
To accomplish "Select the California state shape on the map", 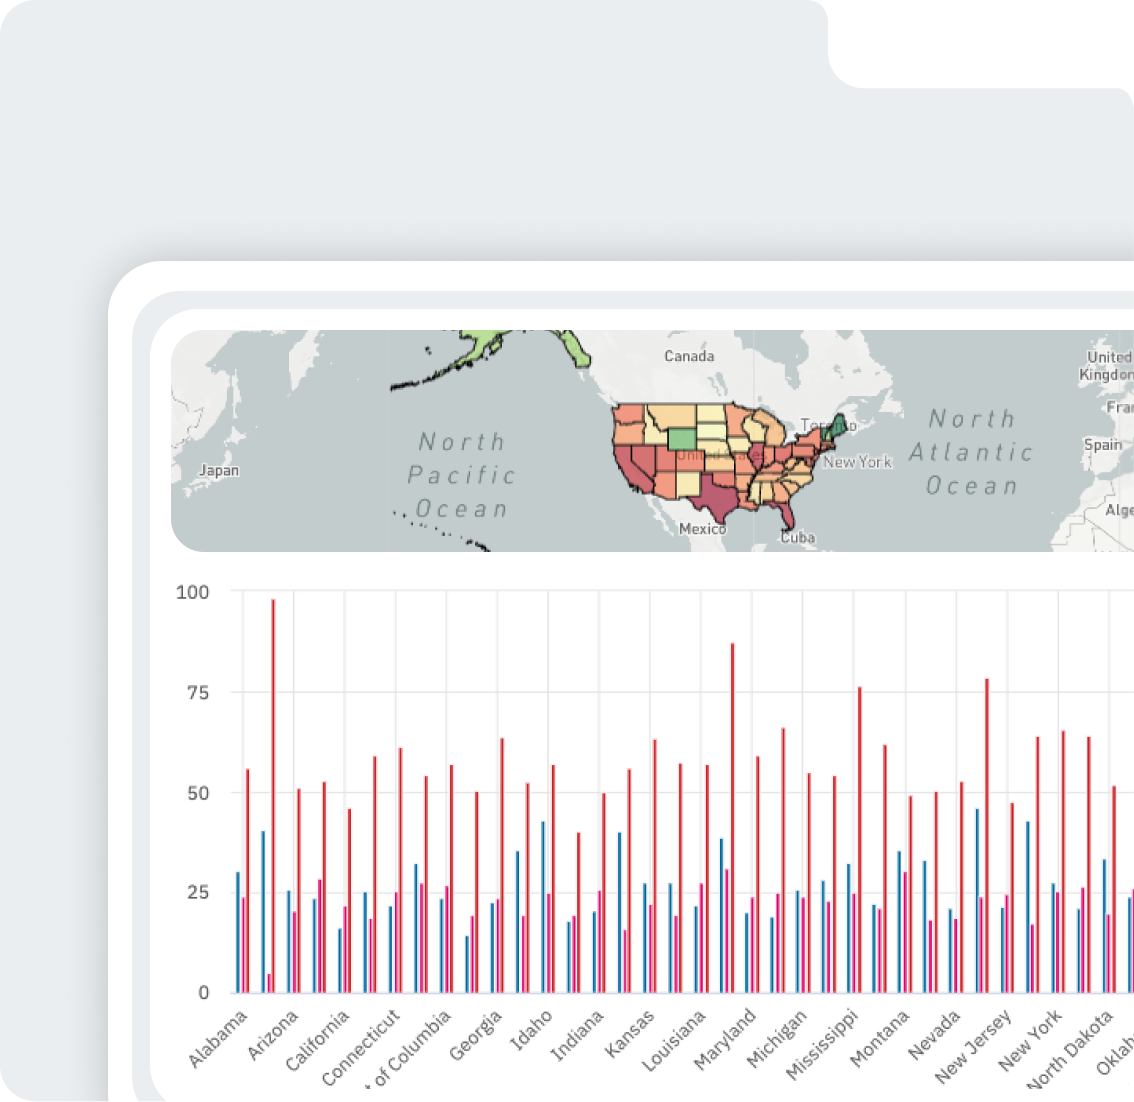I will tap(628, 469).
